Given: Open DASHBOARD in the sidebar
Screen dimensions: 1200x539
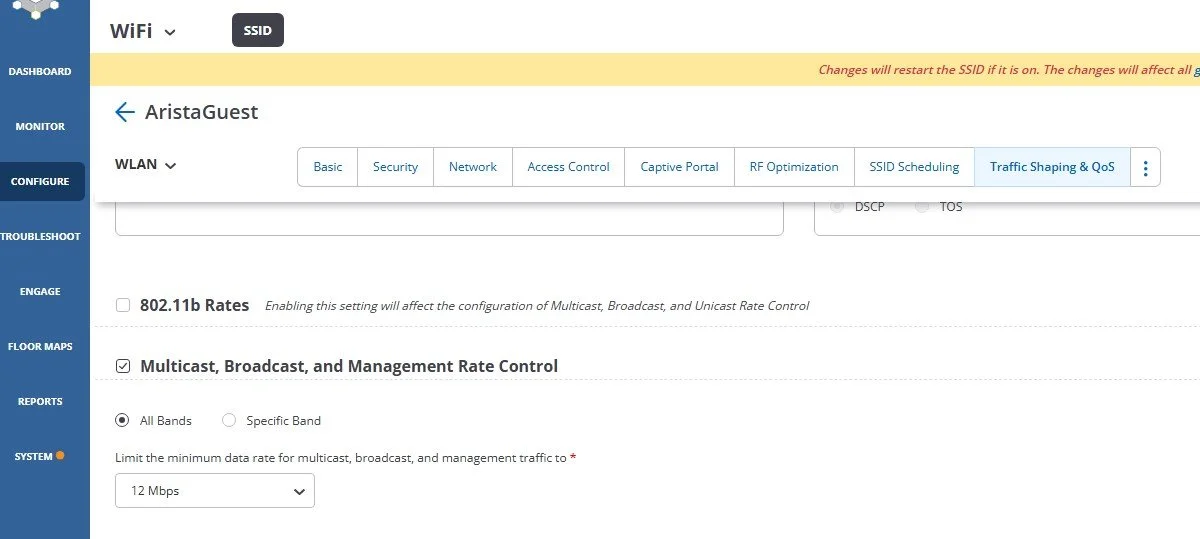Looking at the screenshot, I should point(40,72).
